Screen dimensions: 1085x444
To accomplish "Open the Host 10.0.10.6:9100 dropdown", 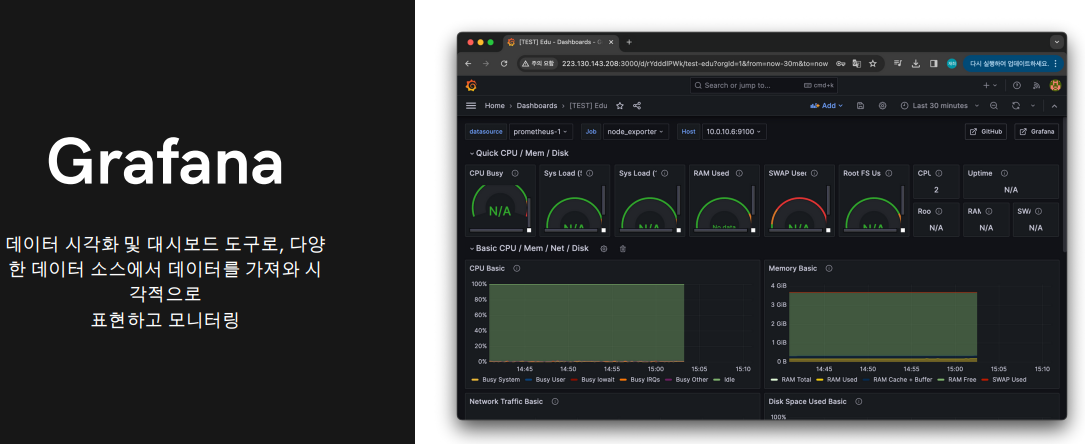I will click(733, 131).
